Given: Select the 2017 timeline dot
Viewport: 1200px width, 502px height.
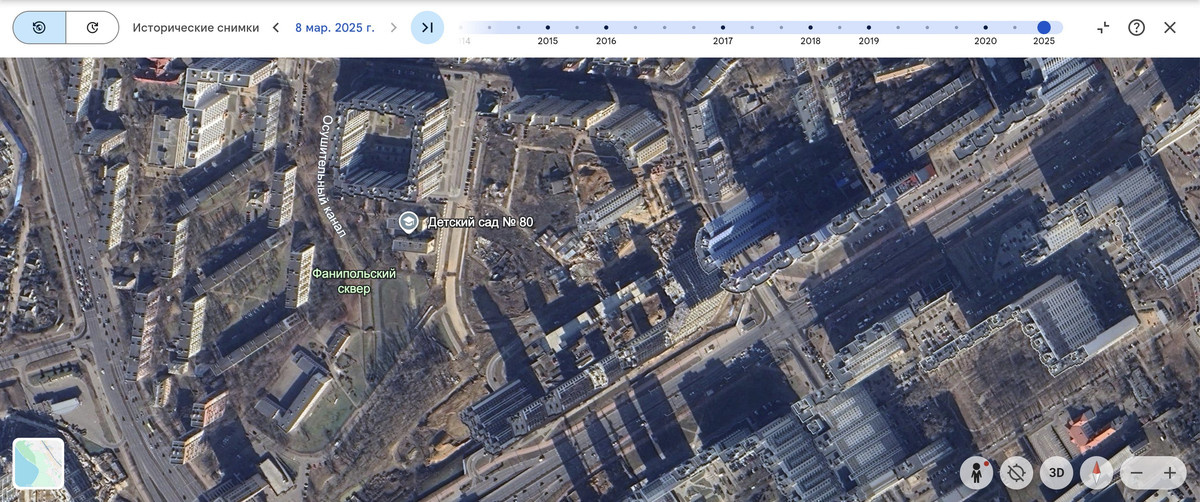Looking at the screenshot, I should 723,28.
